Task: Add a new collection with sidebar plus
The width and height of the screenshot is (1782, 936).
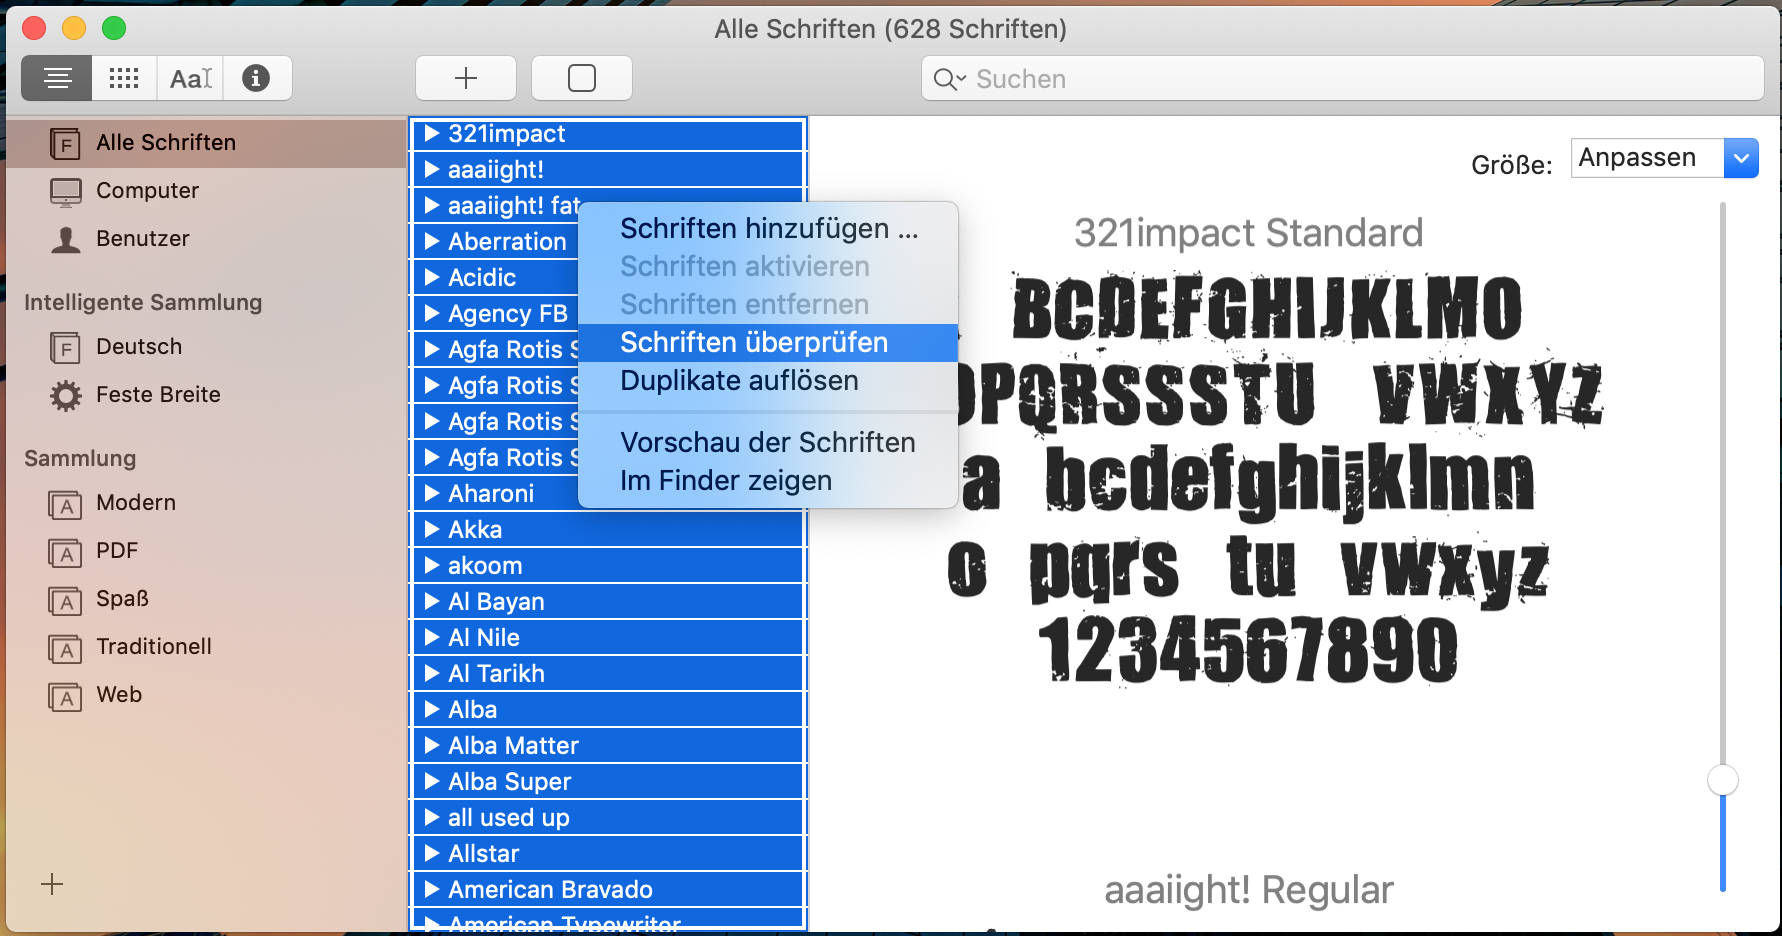Action: 52,884
